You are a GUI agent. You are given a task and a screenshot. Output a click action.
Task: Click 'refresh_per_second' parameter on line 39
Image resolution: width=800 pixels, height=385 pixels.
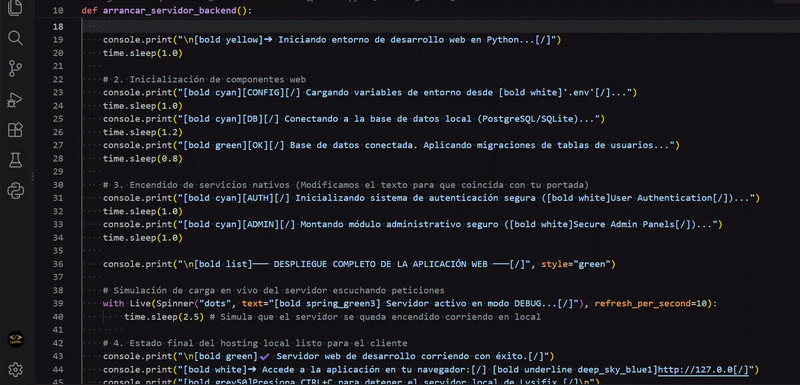pyautogui.click(x=643, y=304)
